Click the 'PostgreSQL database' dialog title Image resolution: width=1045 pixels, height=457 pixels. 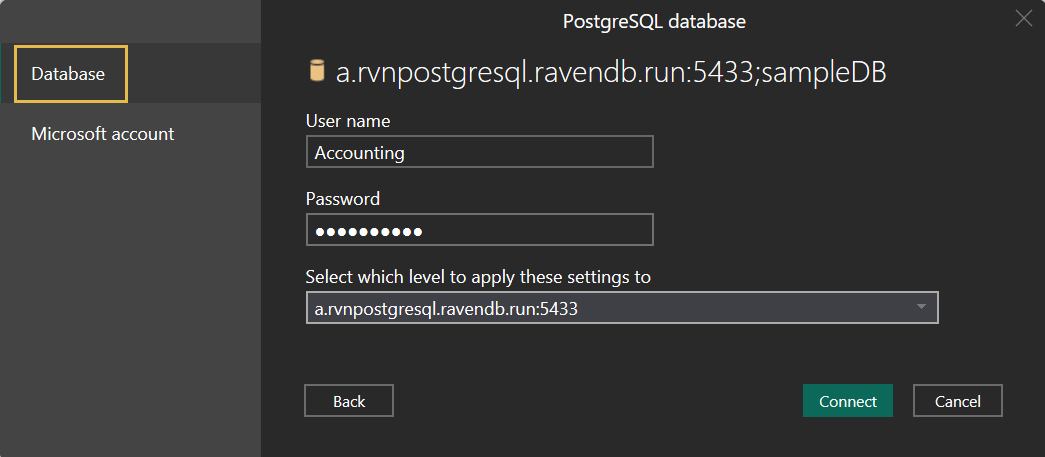click(654, 21)
